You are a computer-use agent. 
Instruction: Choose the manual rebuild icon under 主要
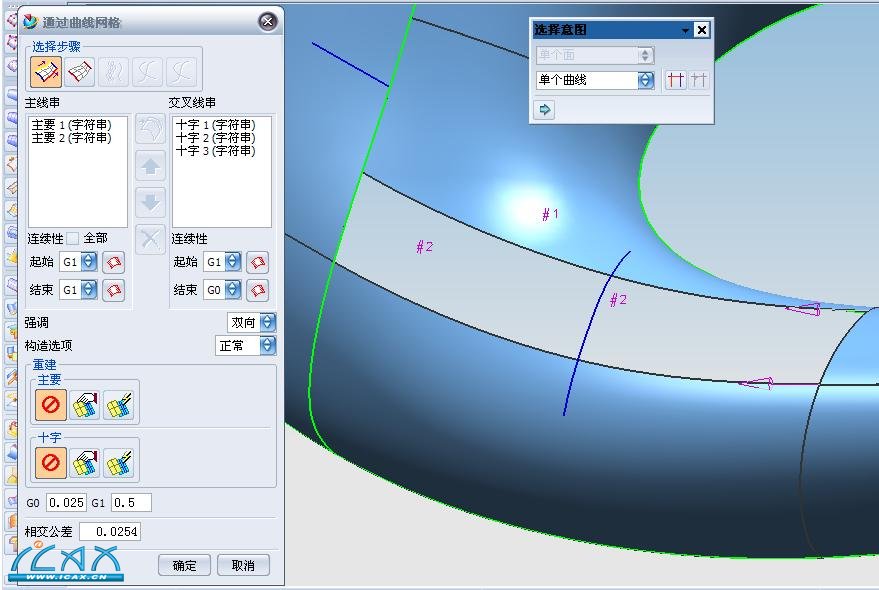(x=85, y=405)
